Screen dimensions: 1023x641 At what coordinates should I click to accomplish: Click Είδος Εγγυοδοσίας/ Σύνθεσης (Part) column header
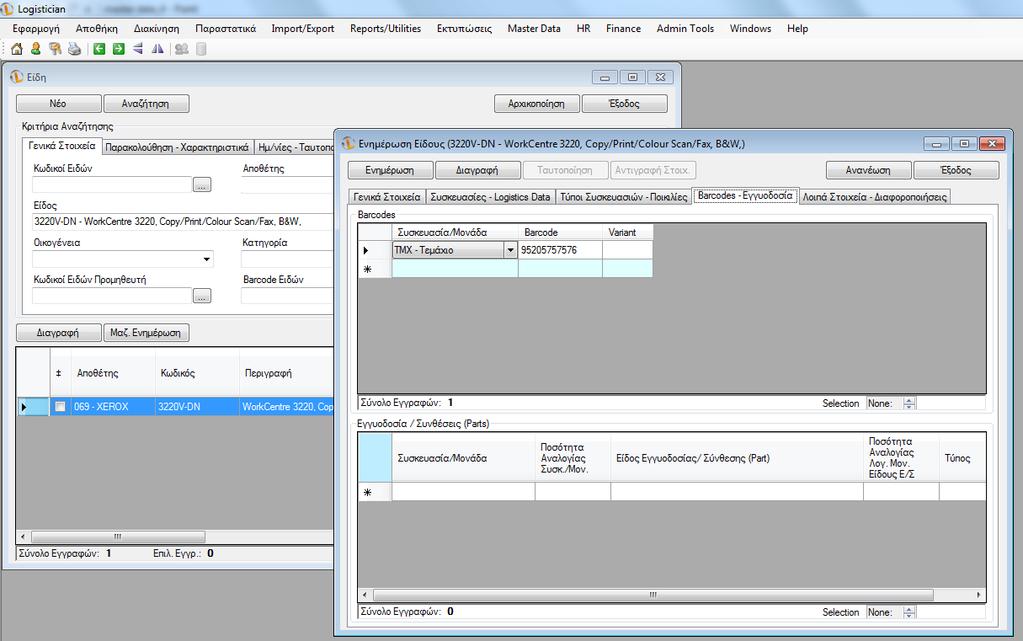(737, 458)
